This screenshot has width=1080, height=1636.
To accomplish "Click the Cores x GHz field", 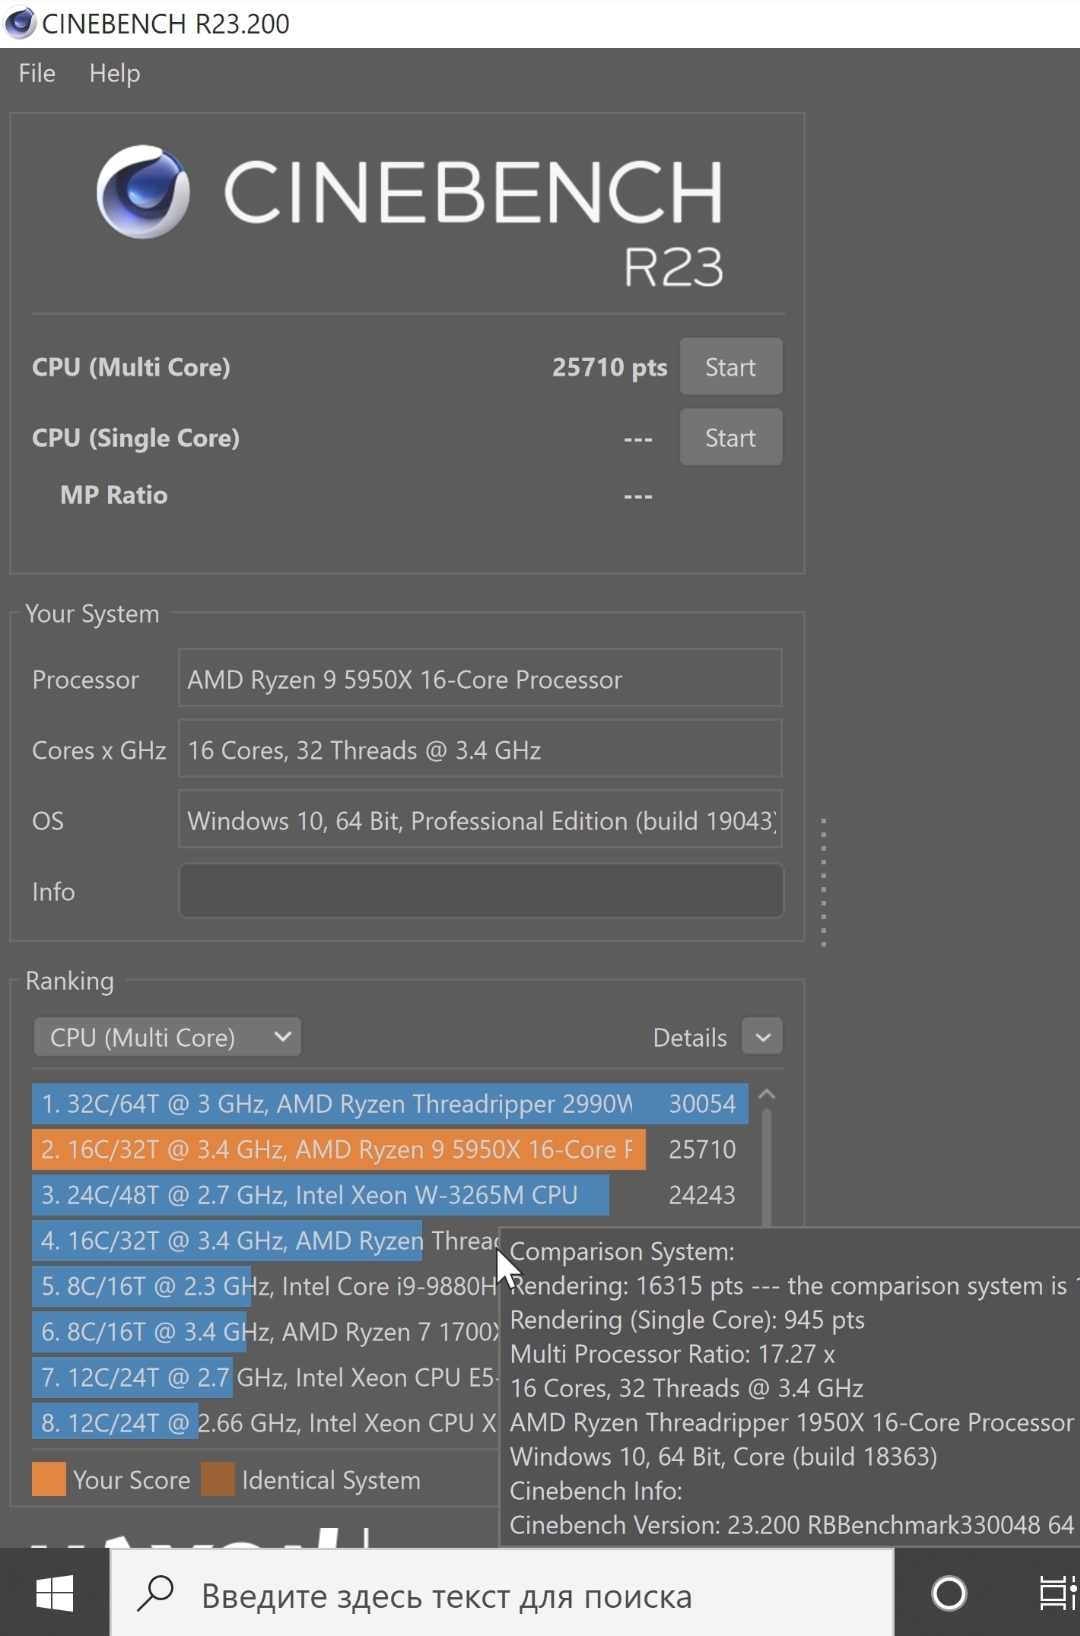I will pos(480,749).
